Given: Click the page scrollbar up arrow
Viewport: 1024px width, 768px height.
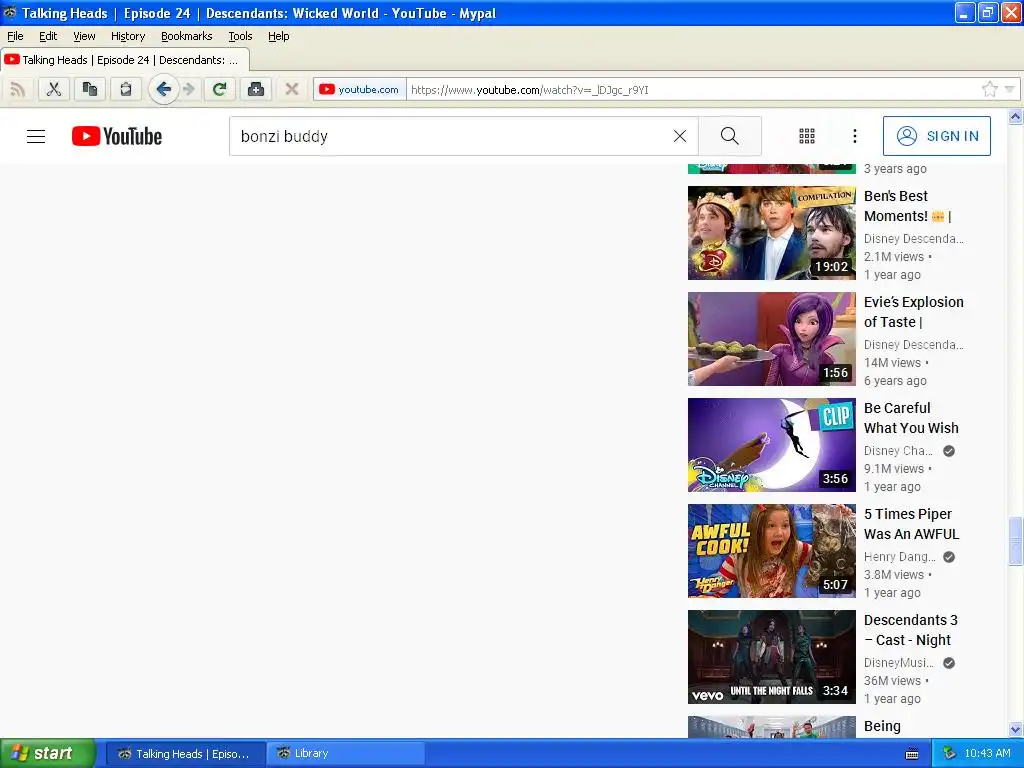Looking at the screenshot, I should [x=1016, y=117].
